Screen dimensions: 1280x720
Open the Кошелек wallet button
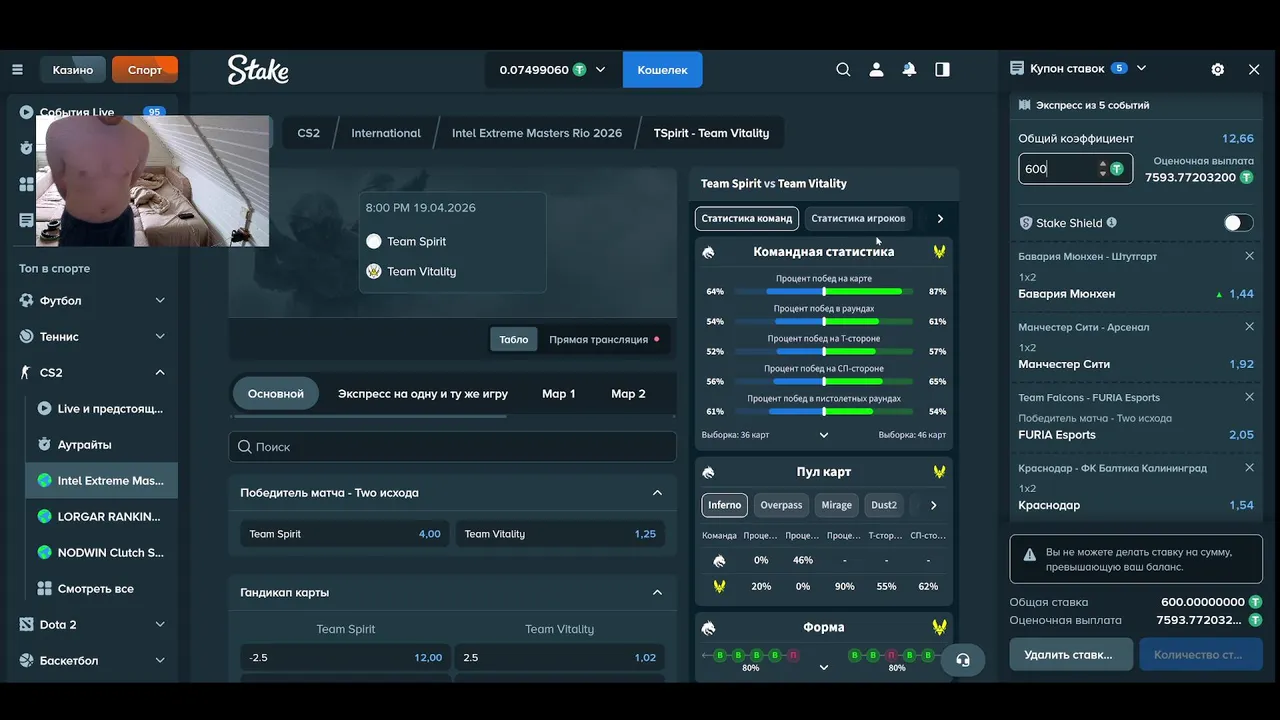pyautogui.click(x=662, y=70)
